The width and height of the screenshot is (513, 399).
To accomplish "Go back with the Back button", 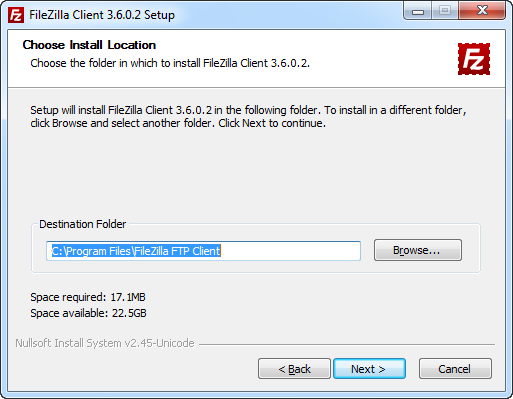I will pyautogui.click(x=294, y=369).
